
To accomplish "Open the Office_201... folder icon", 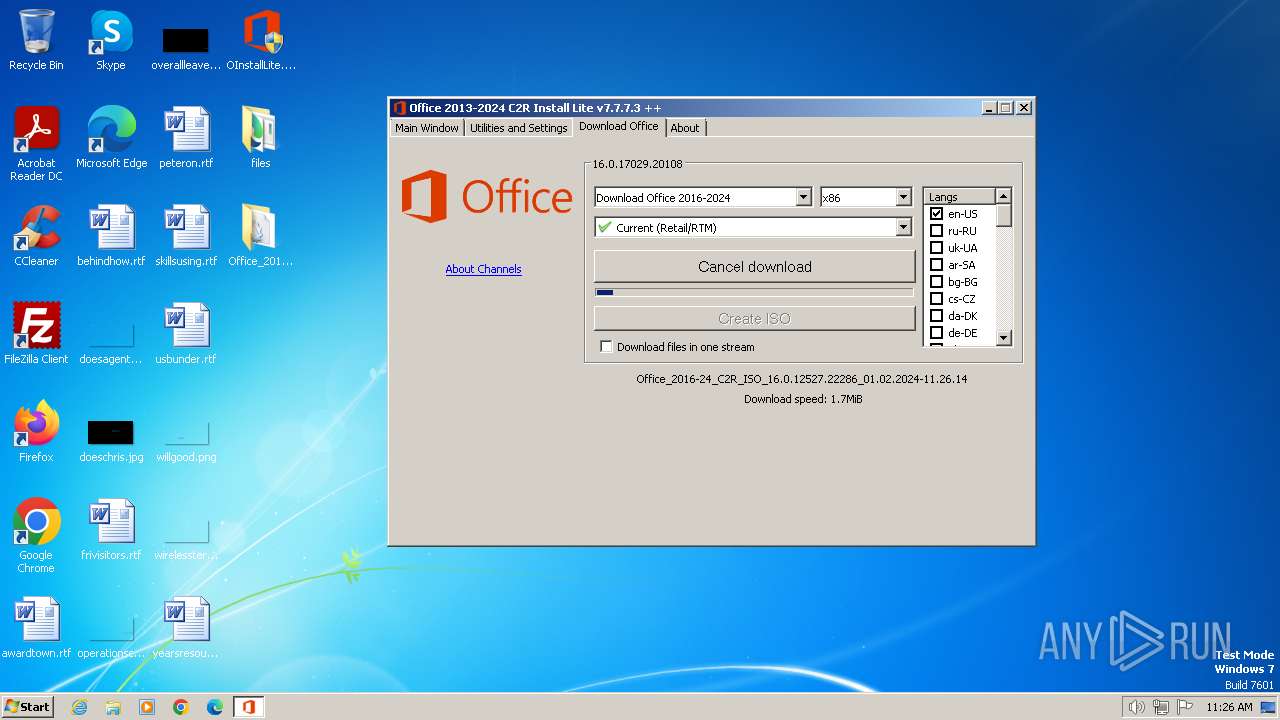I will coord(261,236).
